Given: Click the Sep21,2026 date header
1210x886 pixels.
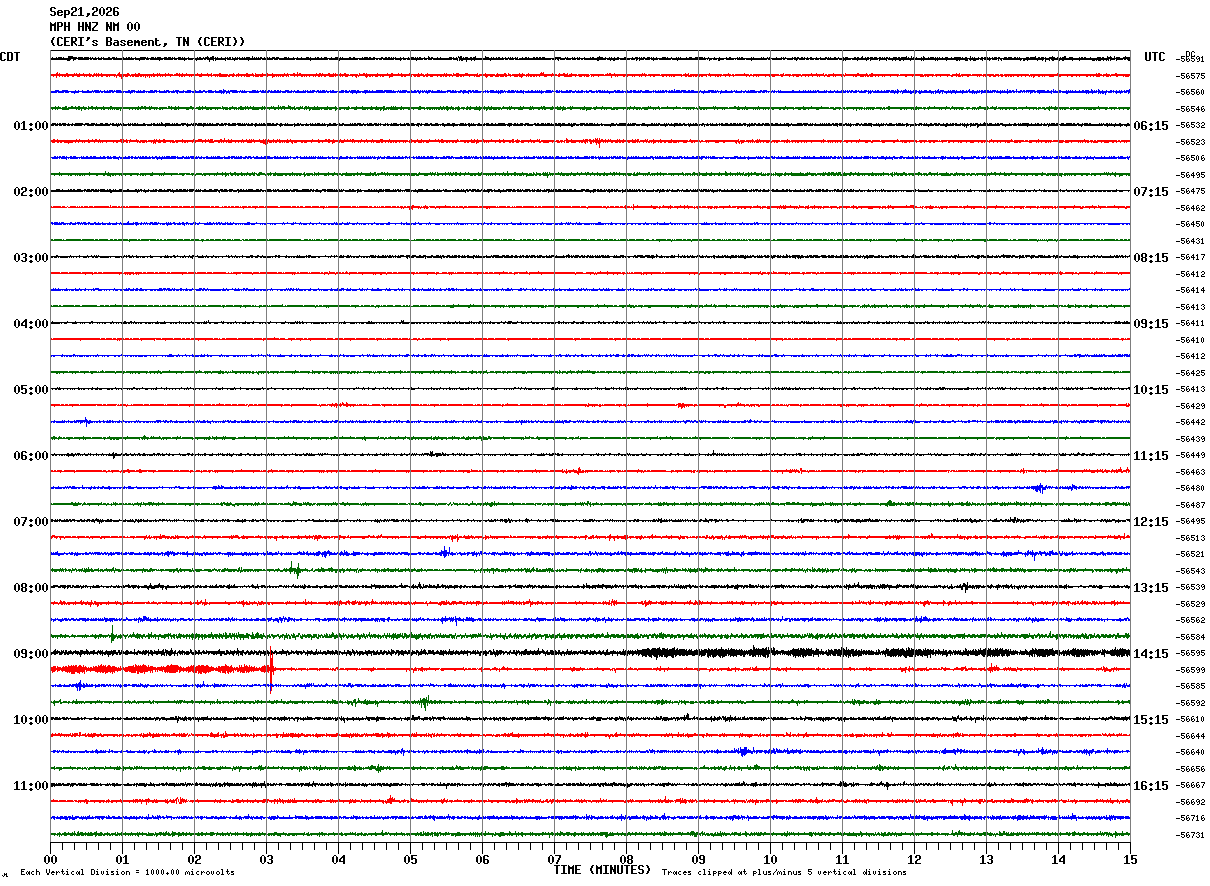Looking at the screenshot, I should point(84,12).
